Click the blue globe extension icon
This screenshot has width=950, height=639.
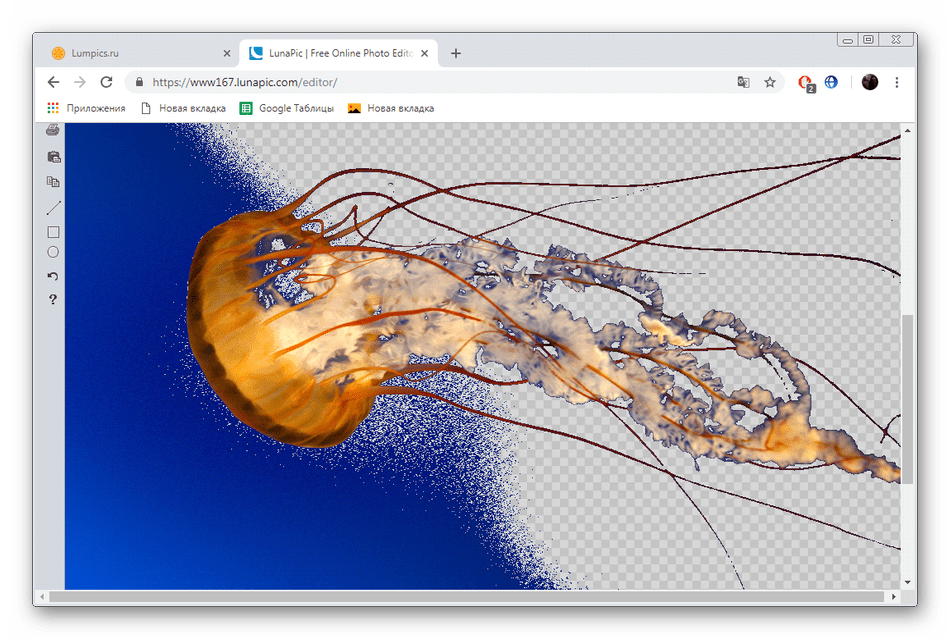(x=831, y=82)
